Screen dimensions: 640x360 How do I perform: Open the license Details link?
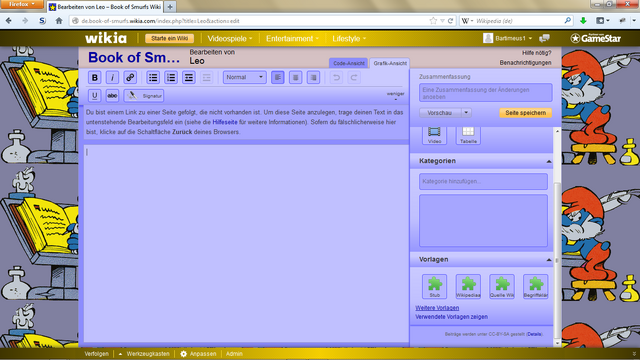pyautogui.click(x=534, y=334)
